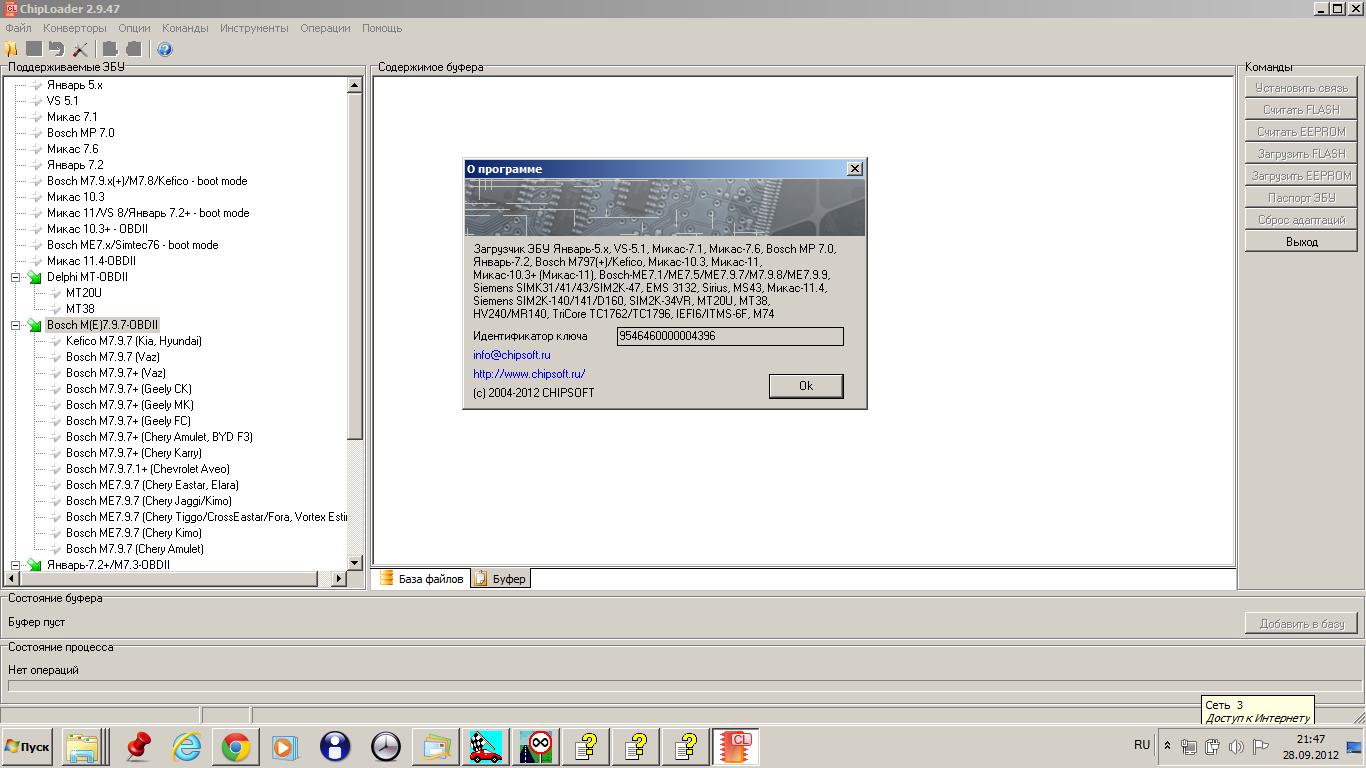Click the Считать EEPROM button
This screenshot has height=768, width=1366.
pos(1301,132)
